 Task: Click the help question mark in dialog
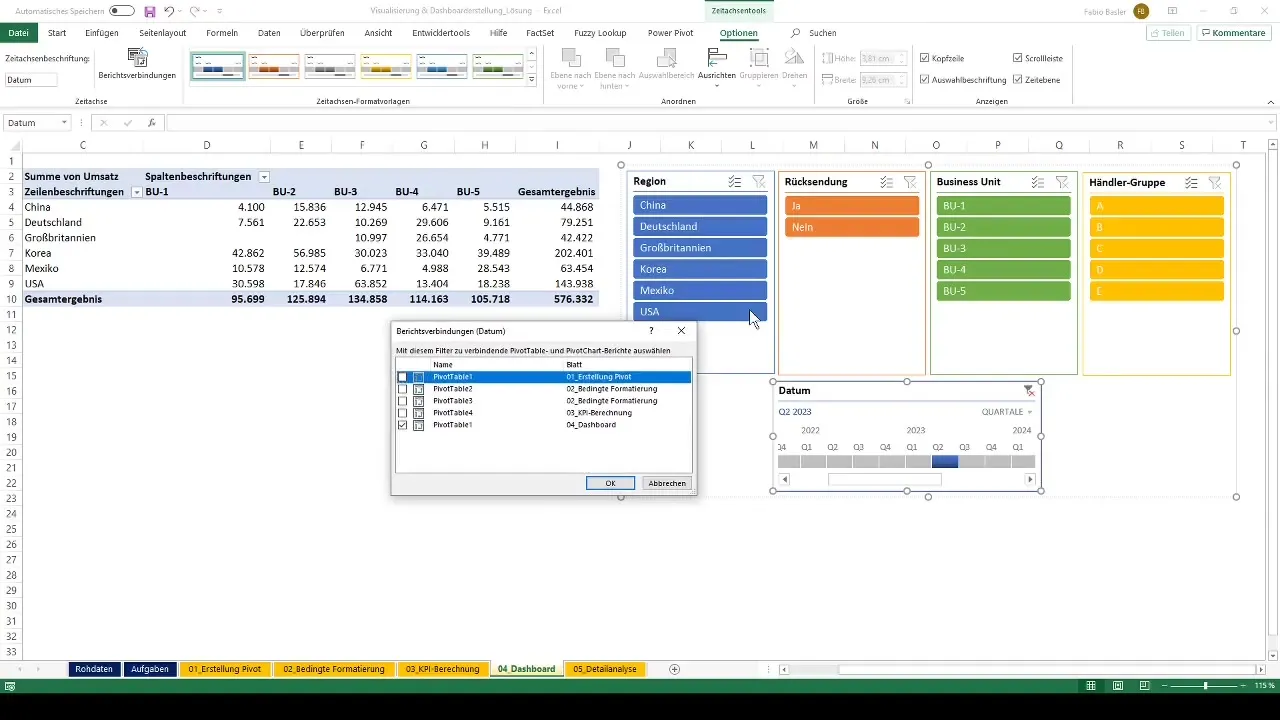651,330
